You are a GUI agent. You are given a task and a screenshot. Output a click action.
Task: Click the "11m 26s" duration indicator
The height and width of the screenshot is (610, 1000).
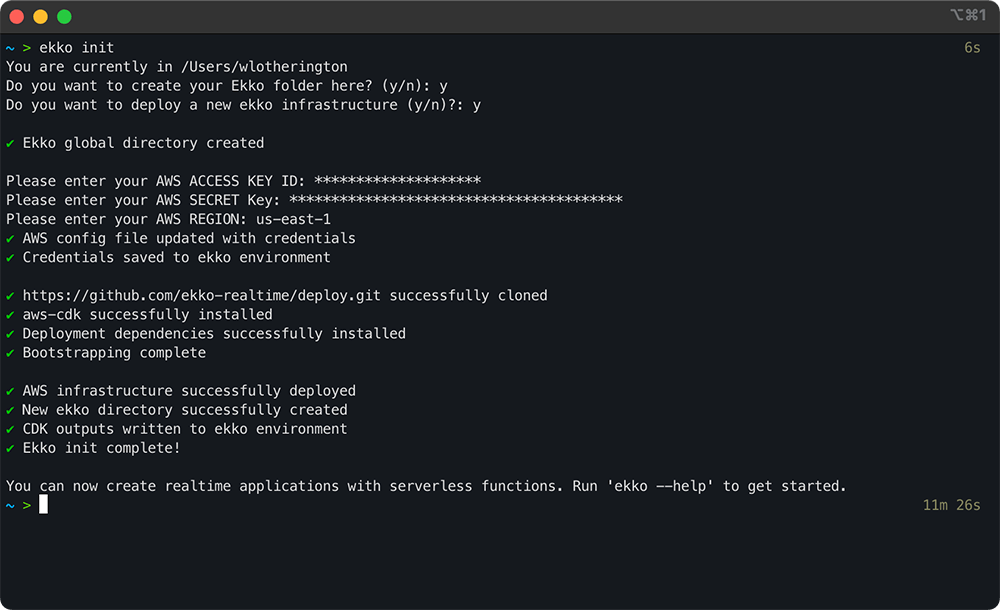click(951, 505)
